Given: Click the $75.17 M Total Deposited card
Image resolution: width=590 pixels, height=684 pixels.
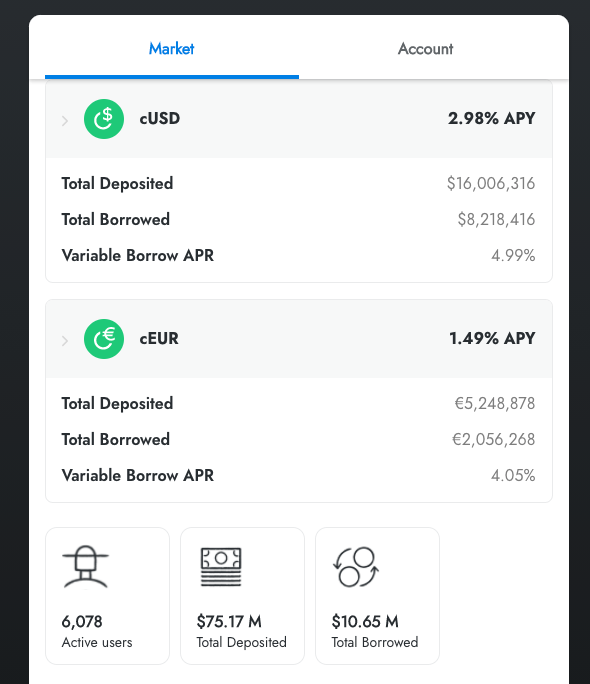Looking at the screenshot, I should pyautogui.click(x=242, y=596).
